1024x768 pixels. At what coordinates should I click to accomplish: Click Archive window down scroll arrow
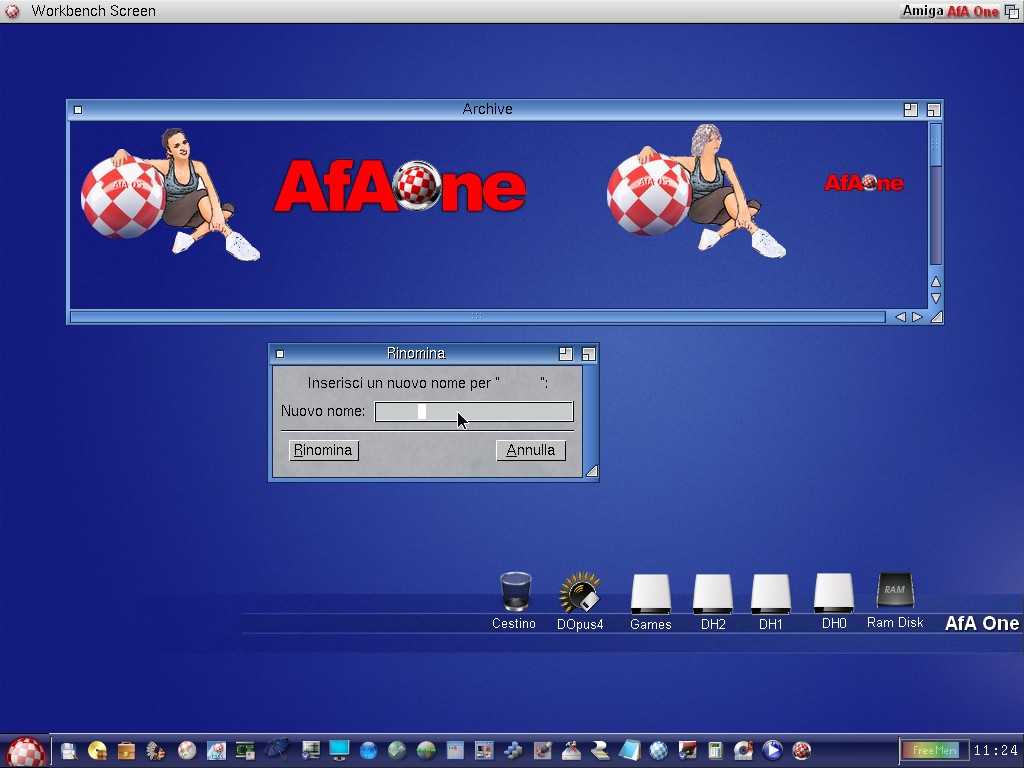coord(936,298)
